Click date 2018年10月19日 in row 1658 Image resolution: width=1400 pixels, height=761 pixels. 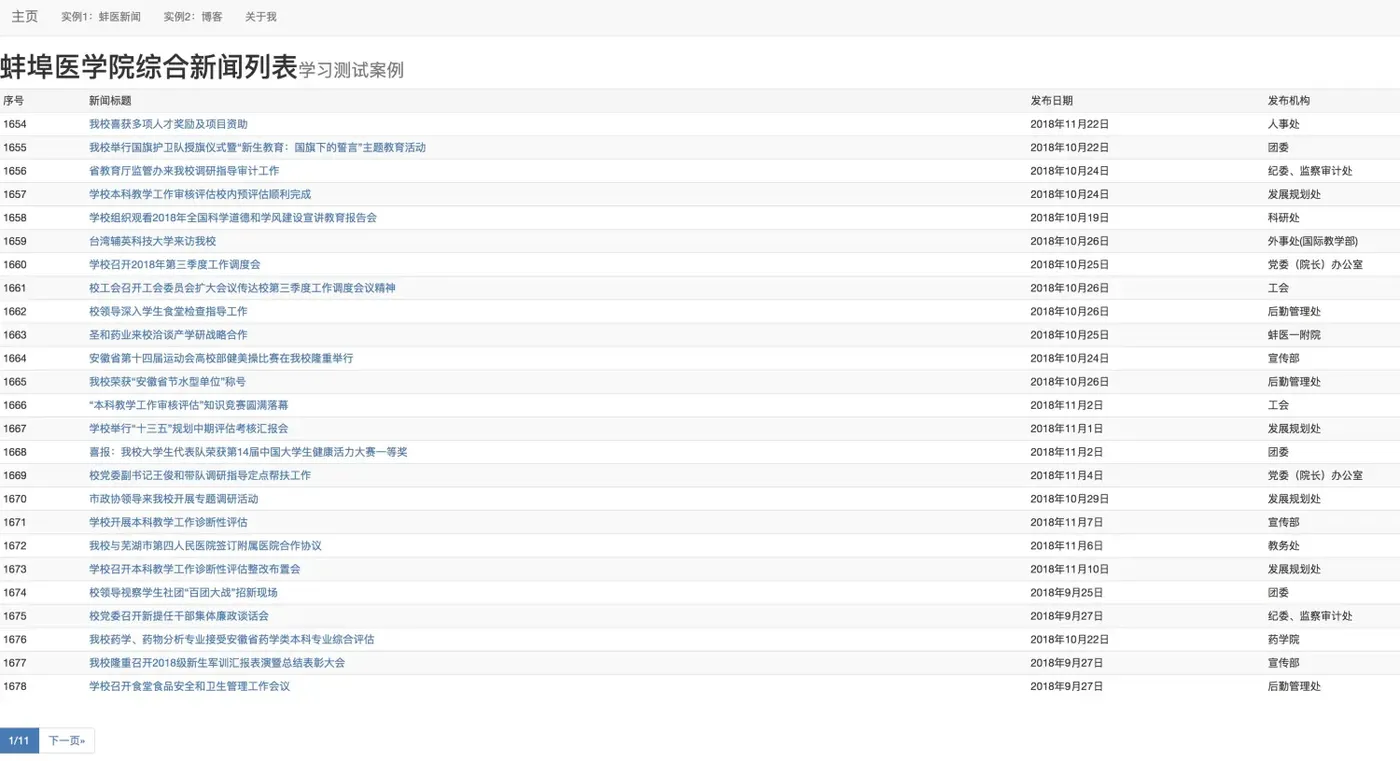pos(1070,218)
